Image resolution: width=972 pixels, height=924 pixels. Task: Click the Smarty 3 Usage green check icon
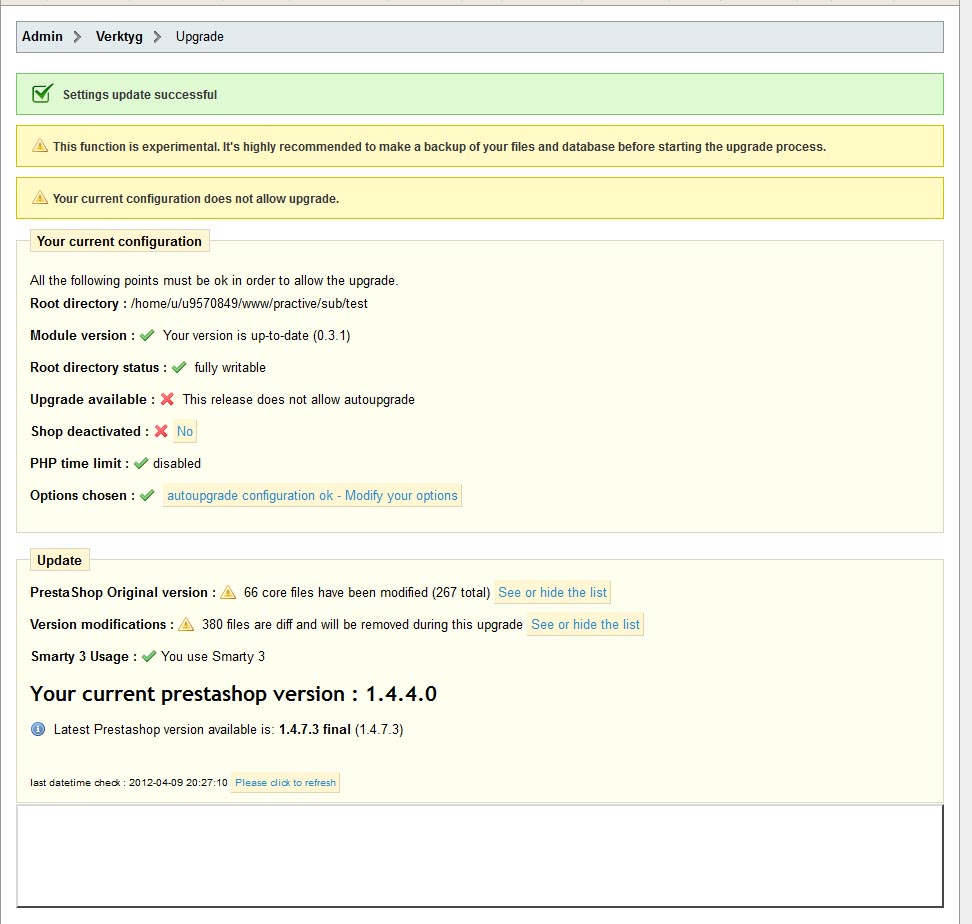click(x=149, y=656)
